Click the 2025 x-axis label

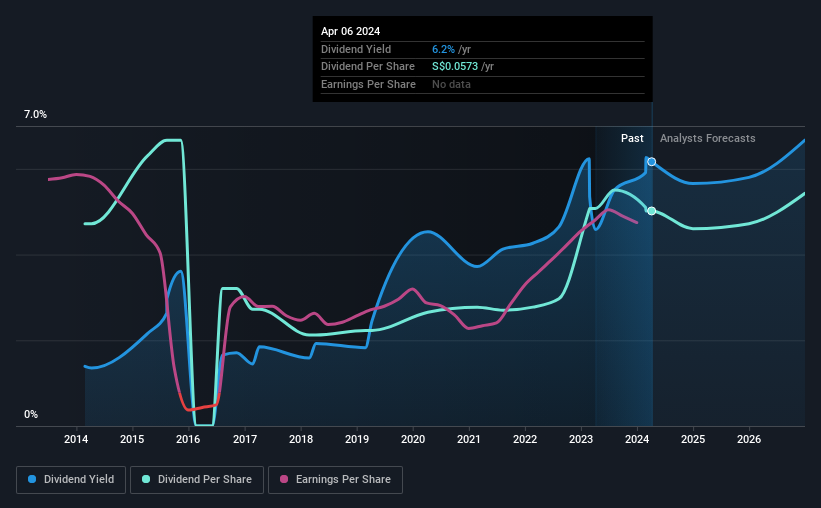(693, 439)
